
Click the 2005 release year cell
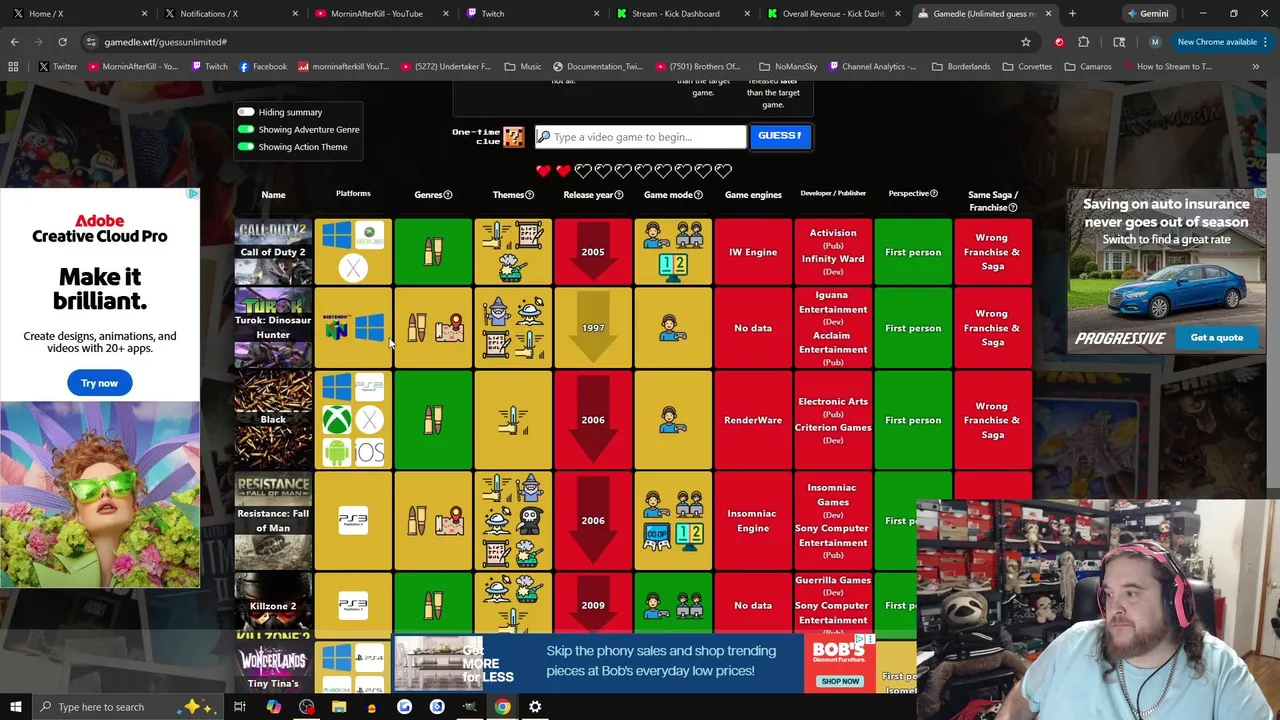click(x=593, y=252)
